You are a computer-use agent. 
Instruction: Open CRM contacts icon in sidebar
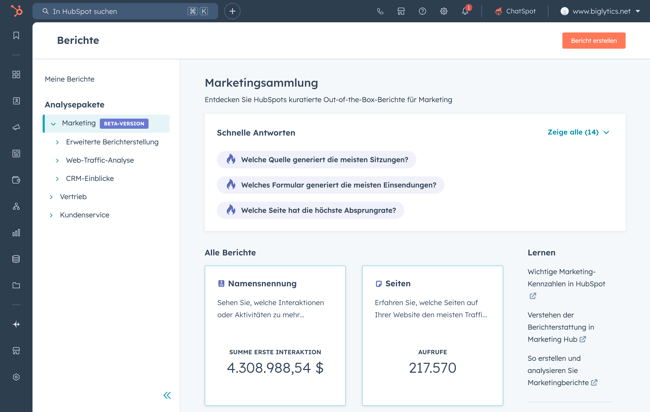point(16,101)
